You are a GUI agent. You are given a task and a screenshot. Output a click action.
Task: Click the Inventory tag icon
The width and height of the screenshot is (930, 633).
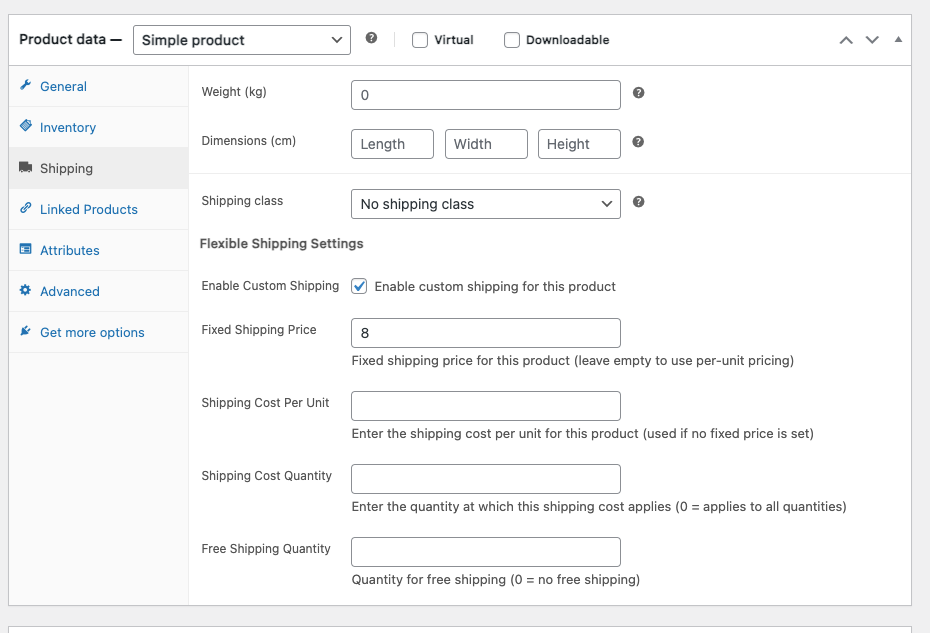point(26,127)
